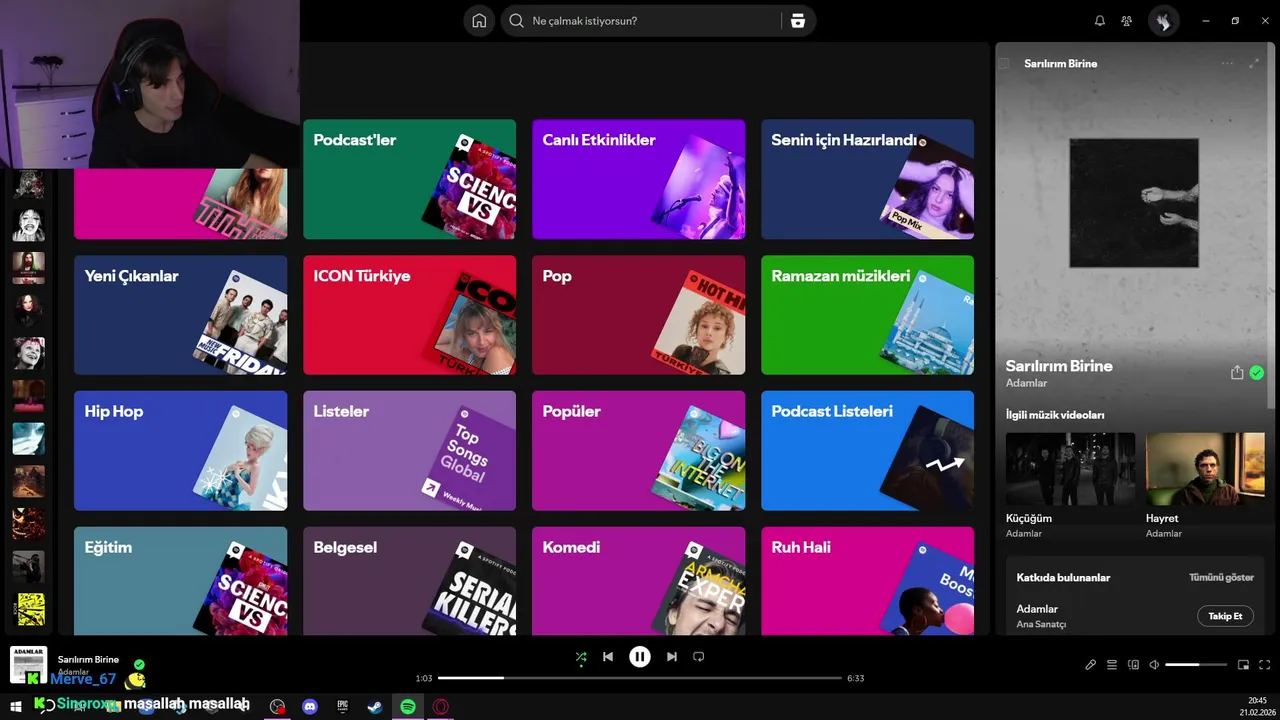Viewport: 1280px width, 720px height.
Task: Open the Podcast Listeleri category
Action: point(867,451)
